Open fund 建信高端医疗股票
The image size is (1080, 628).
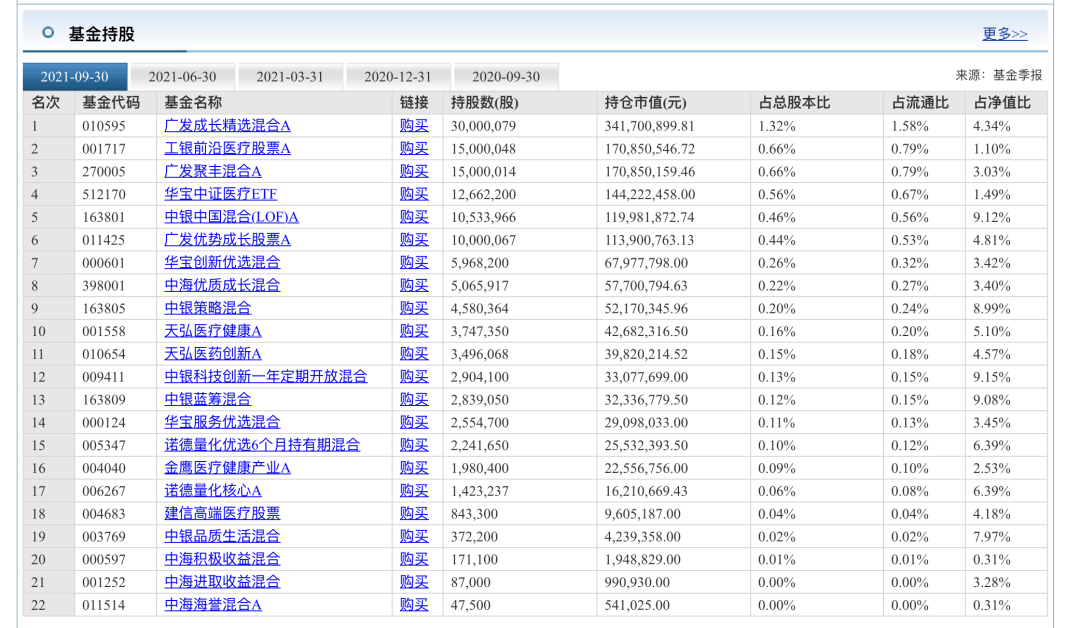222,514
